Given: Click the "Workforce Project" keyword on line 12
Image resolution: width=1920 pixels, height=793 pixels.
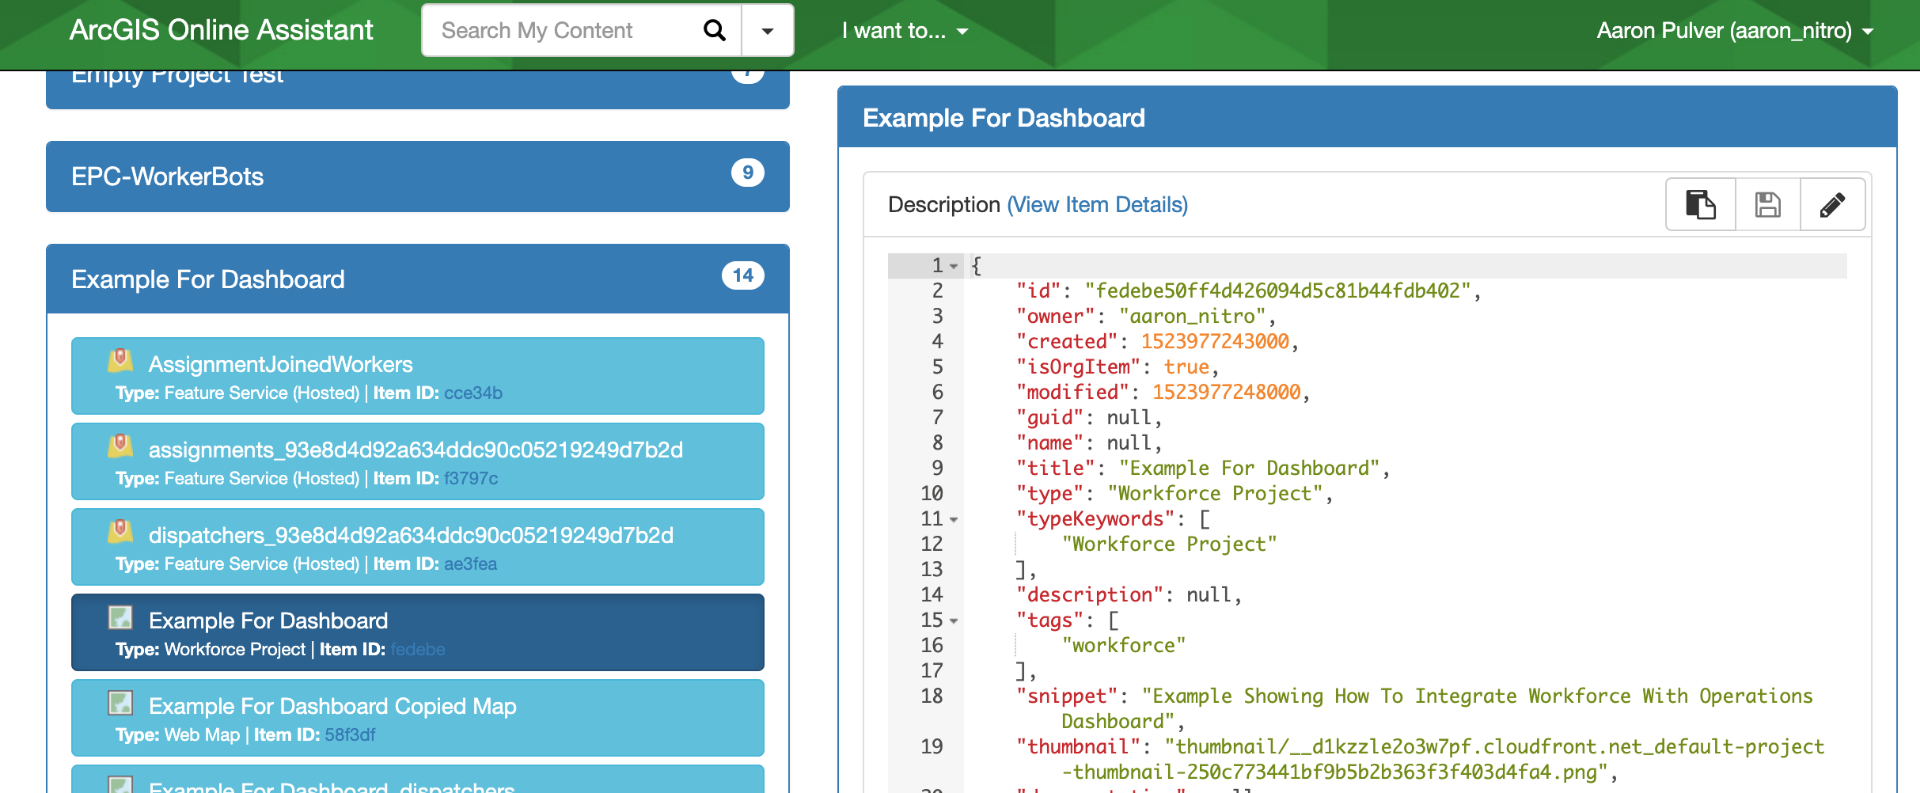Looking at the screenshot, I should [1169, 545].
